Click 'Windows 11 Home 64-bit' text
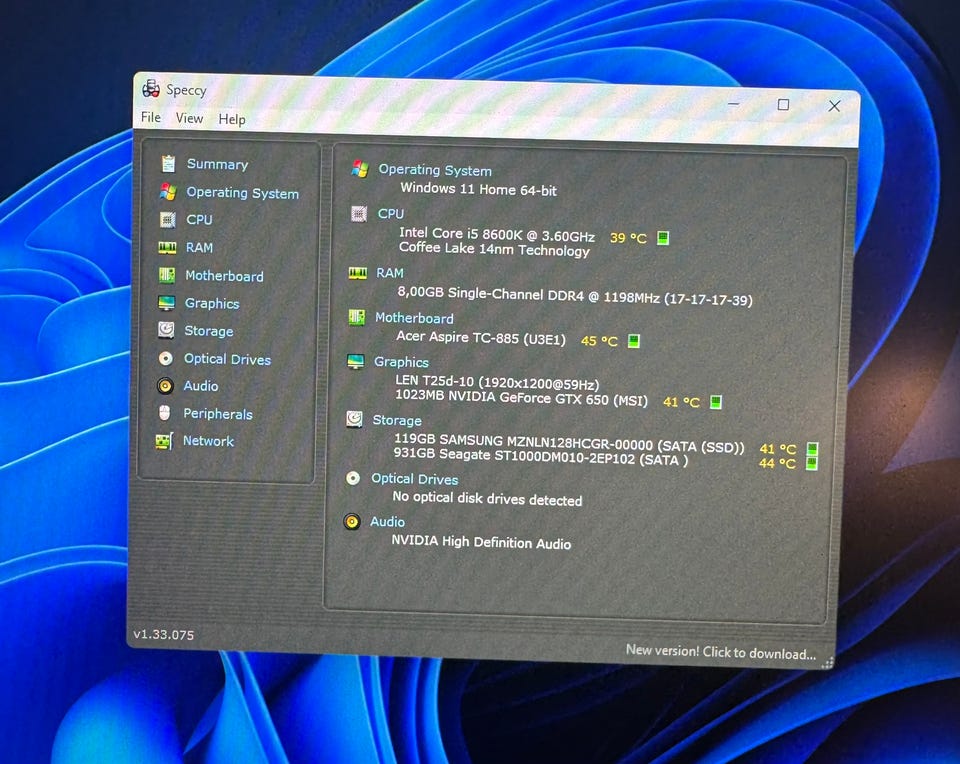The height and width of the screenshot is (764, 960). [x=478, y=189]
